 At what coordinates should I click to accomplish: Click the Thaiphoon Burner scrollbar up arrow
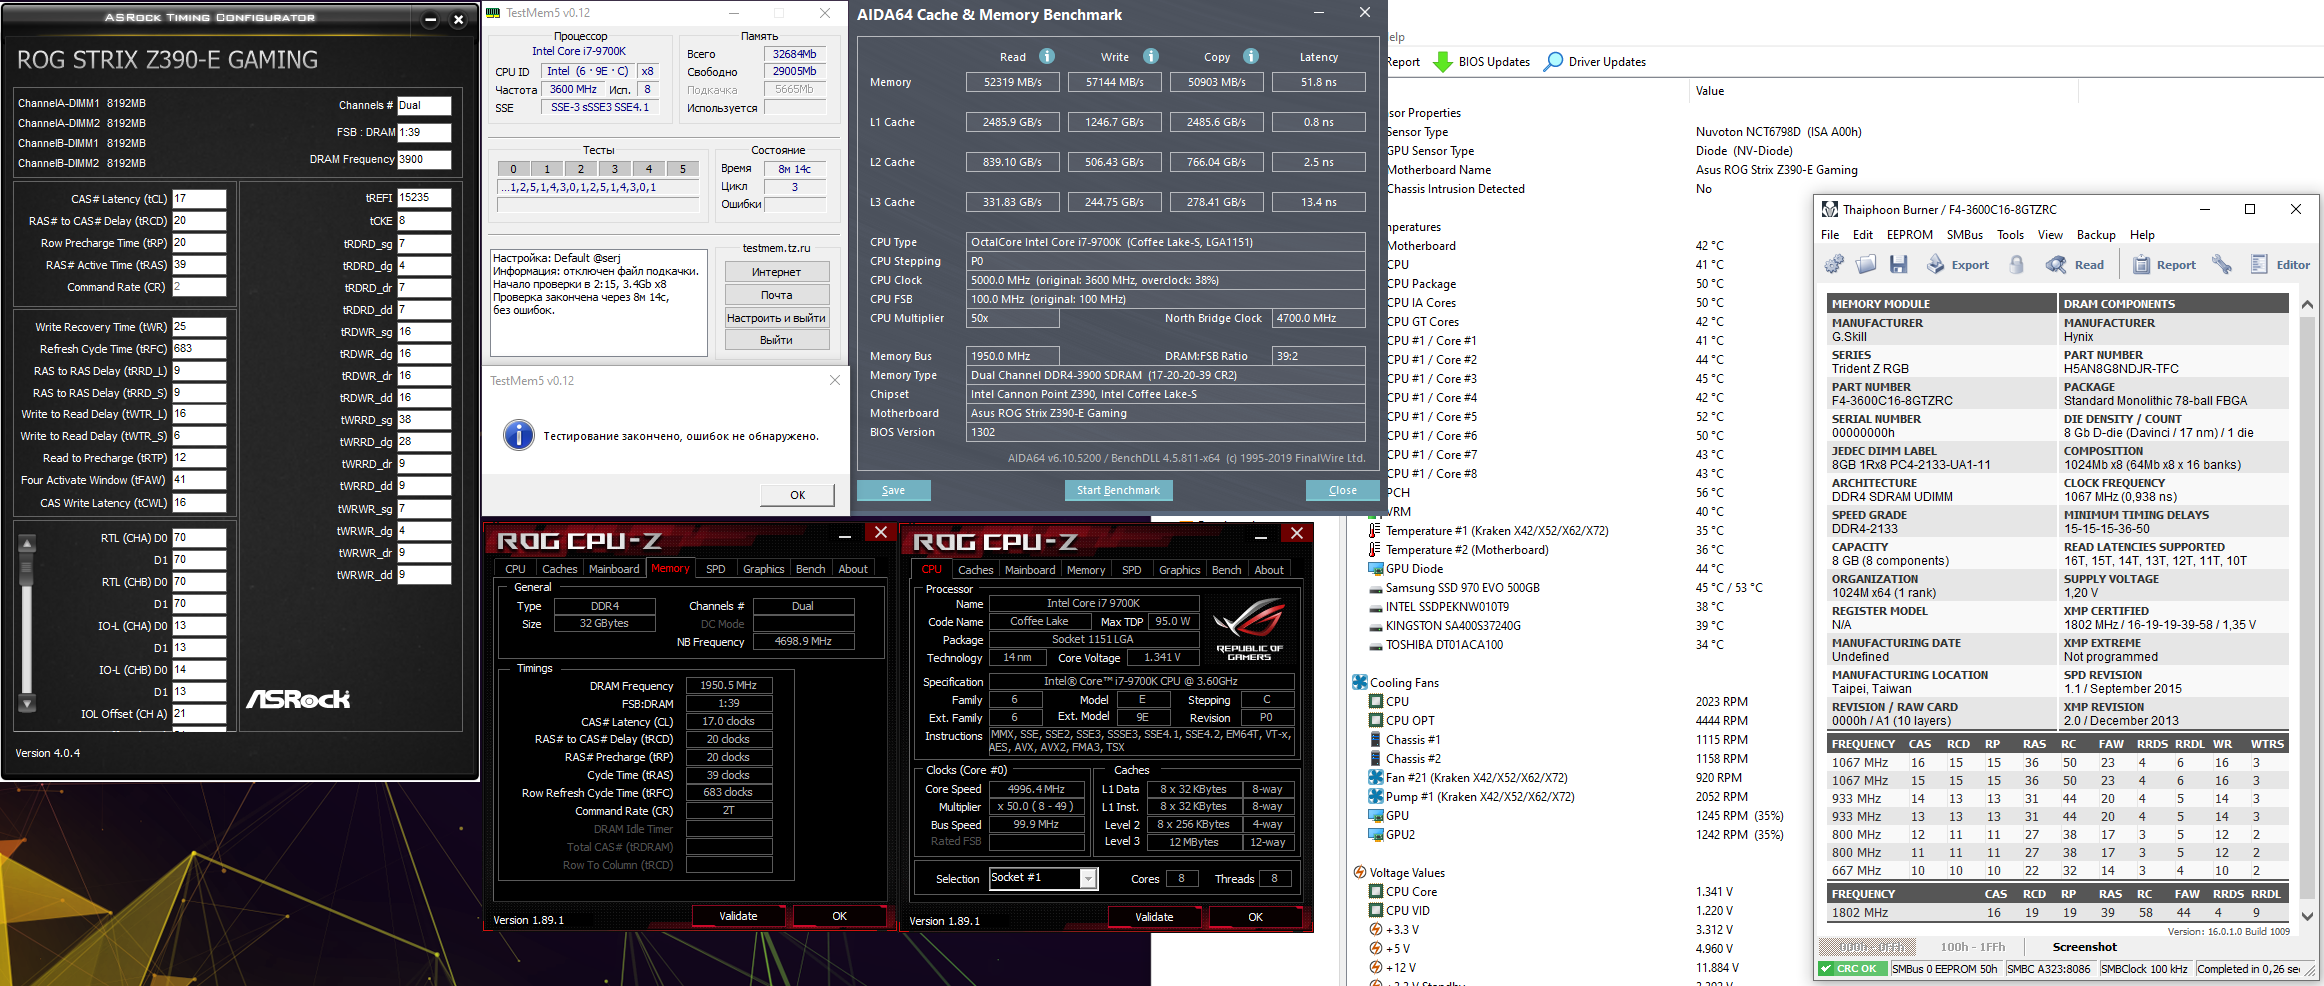click(2307, 304)
